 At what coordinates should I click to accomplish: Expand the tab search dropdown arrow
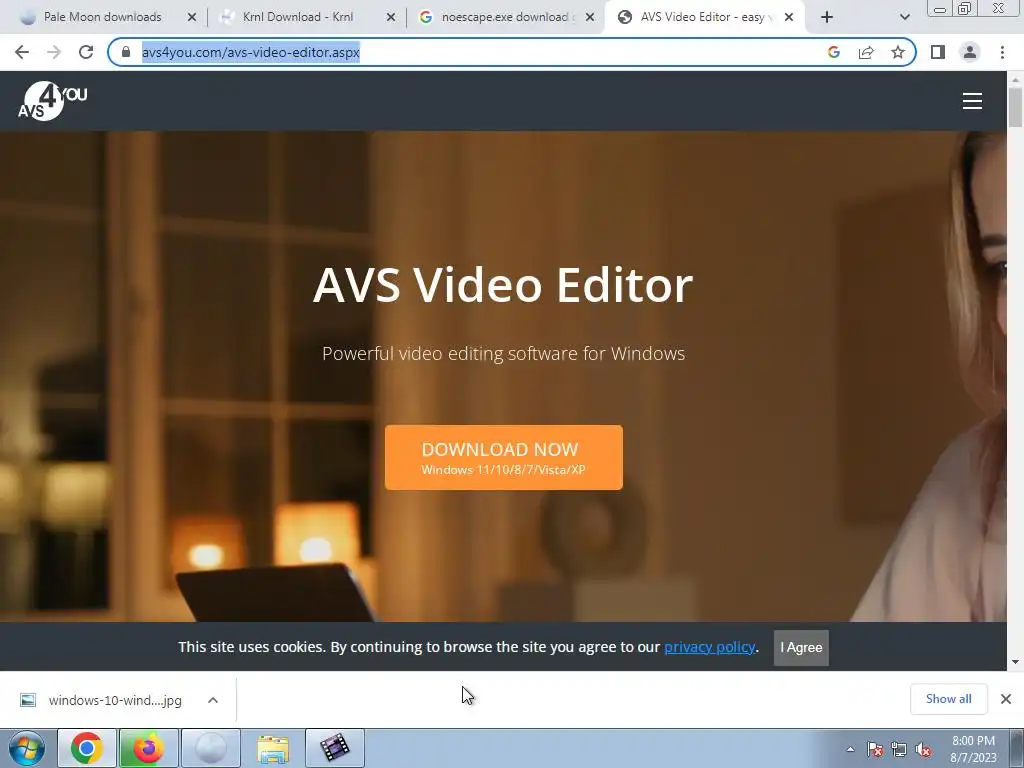coord(904,17)
